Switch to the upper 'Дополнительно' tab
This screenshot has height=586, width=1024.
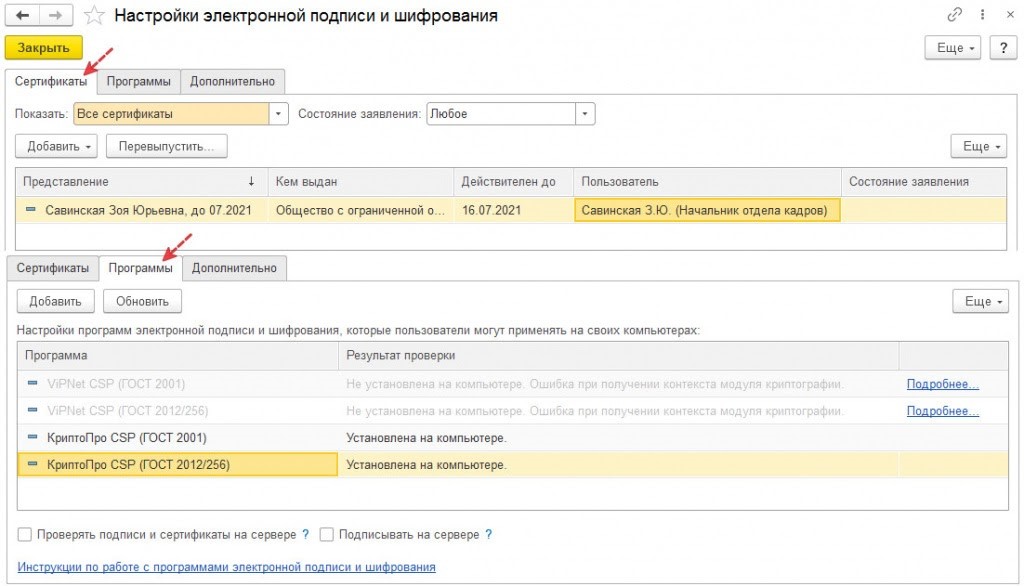233,81
